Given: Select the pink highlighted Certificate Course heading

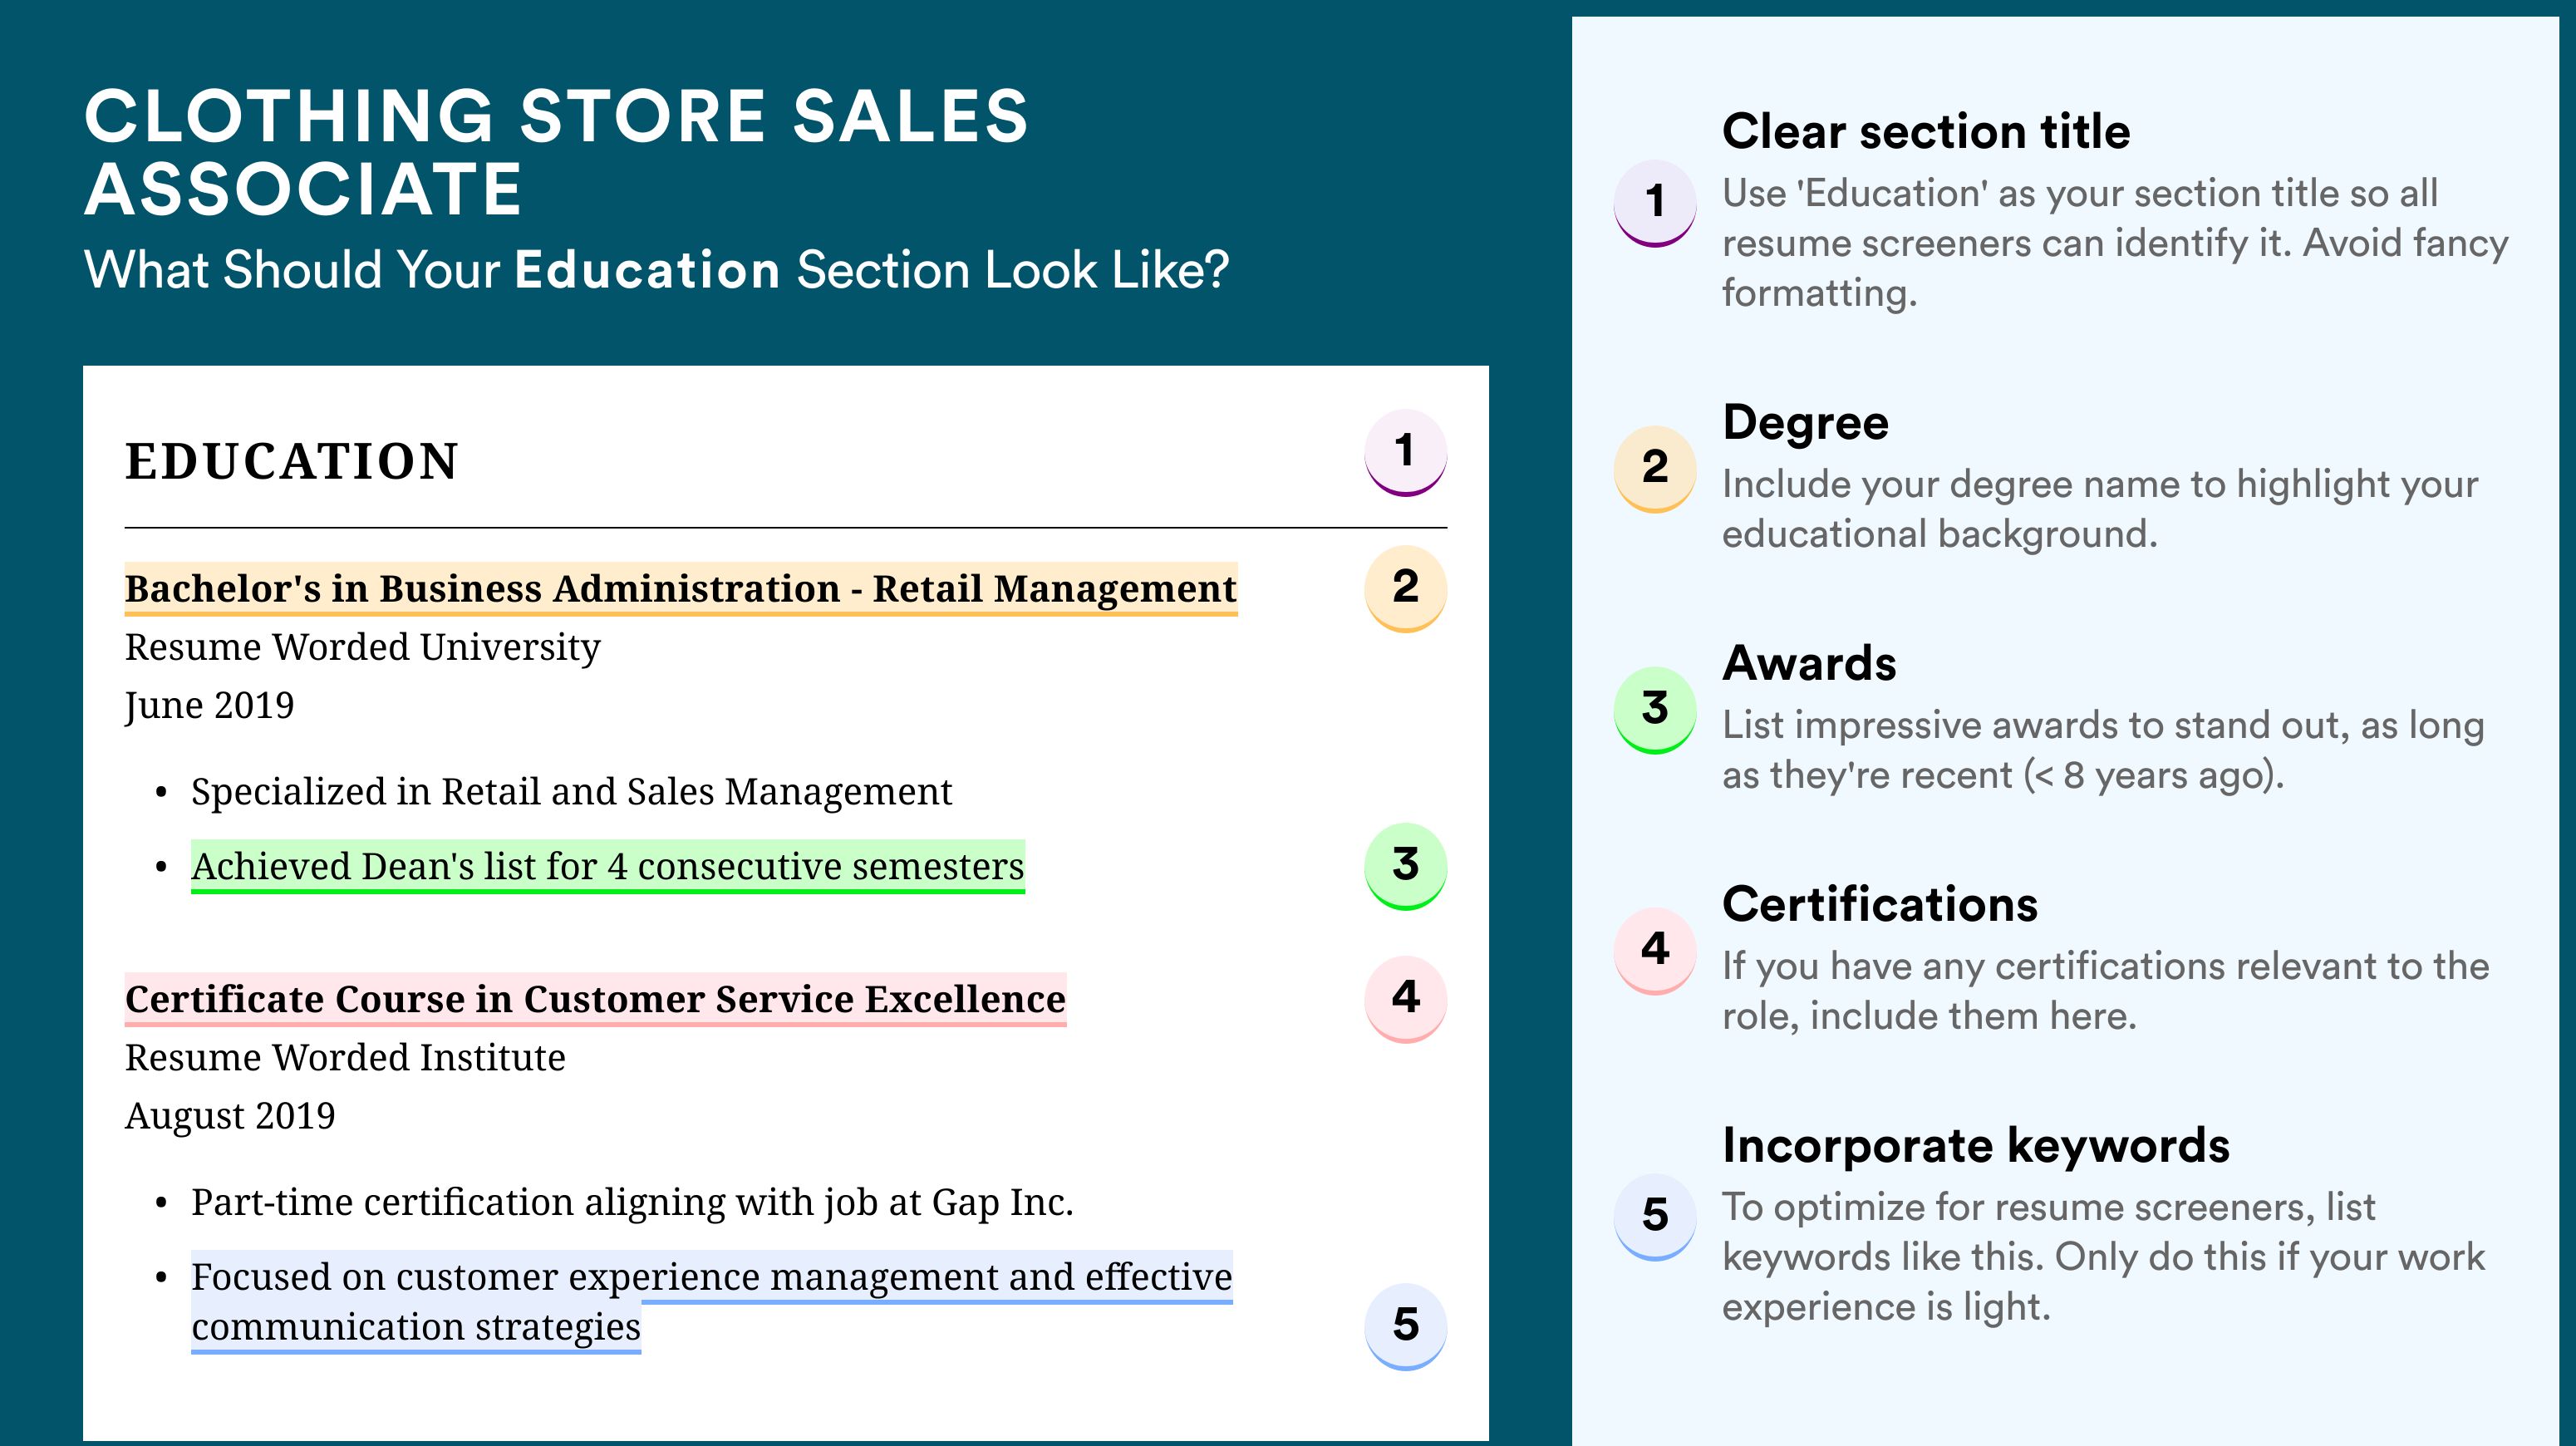Looking at the screenshot, I should [595, 999].
